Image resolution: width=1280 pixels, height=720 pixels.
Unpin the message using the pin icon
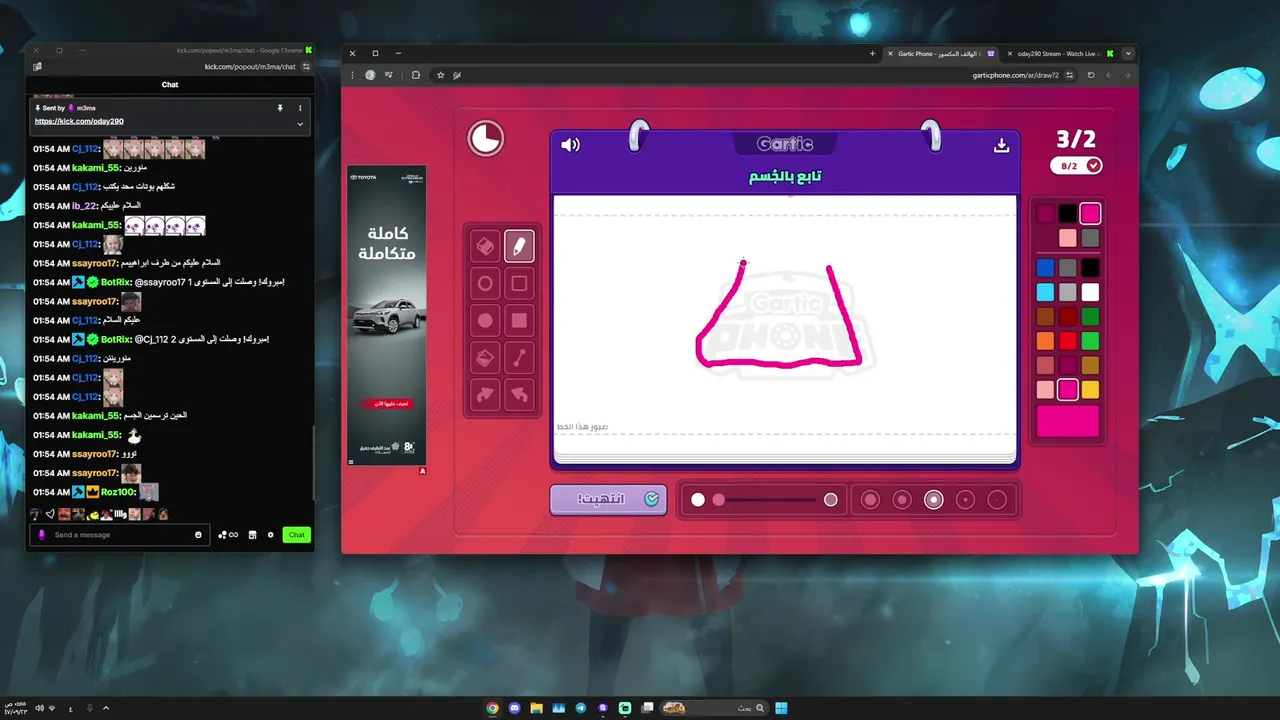pos(280,108)
